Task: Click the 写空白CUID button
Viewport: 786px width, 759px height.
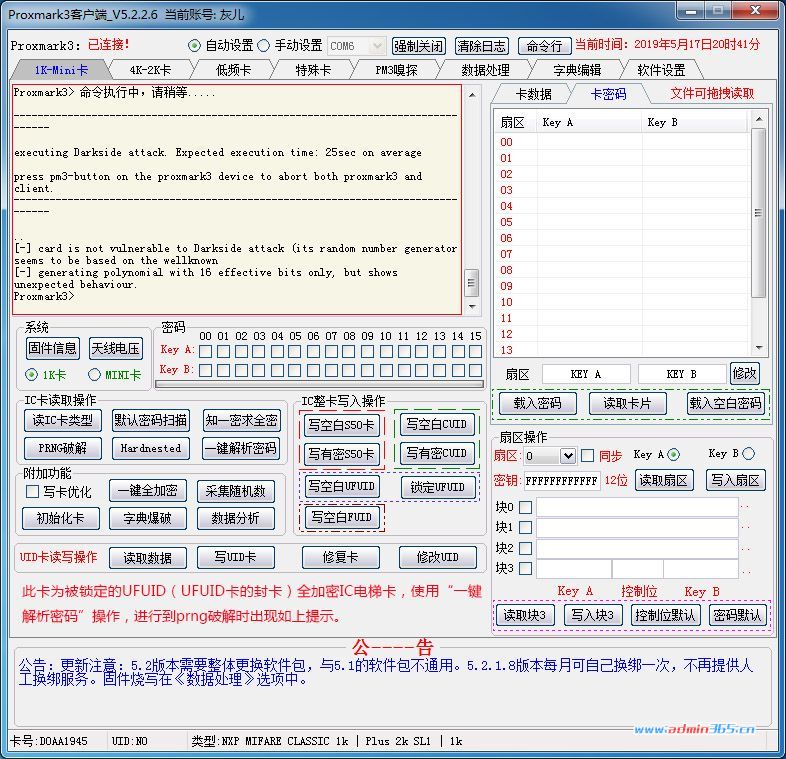Action: click(437, 424)
